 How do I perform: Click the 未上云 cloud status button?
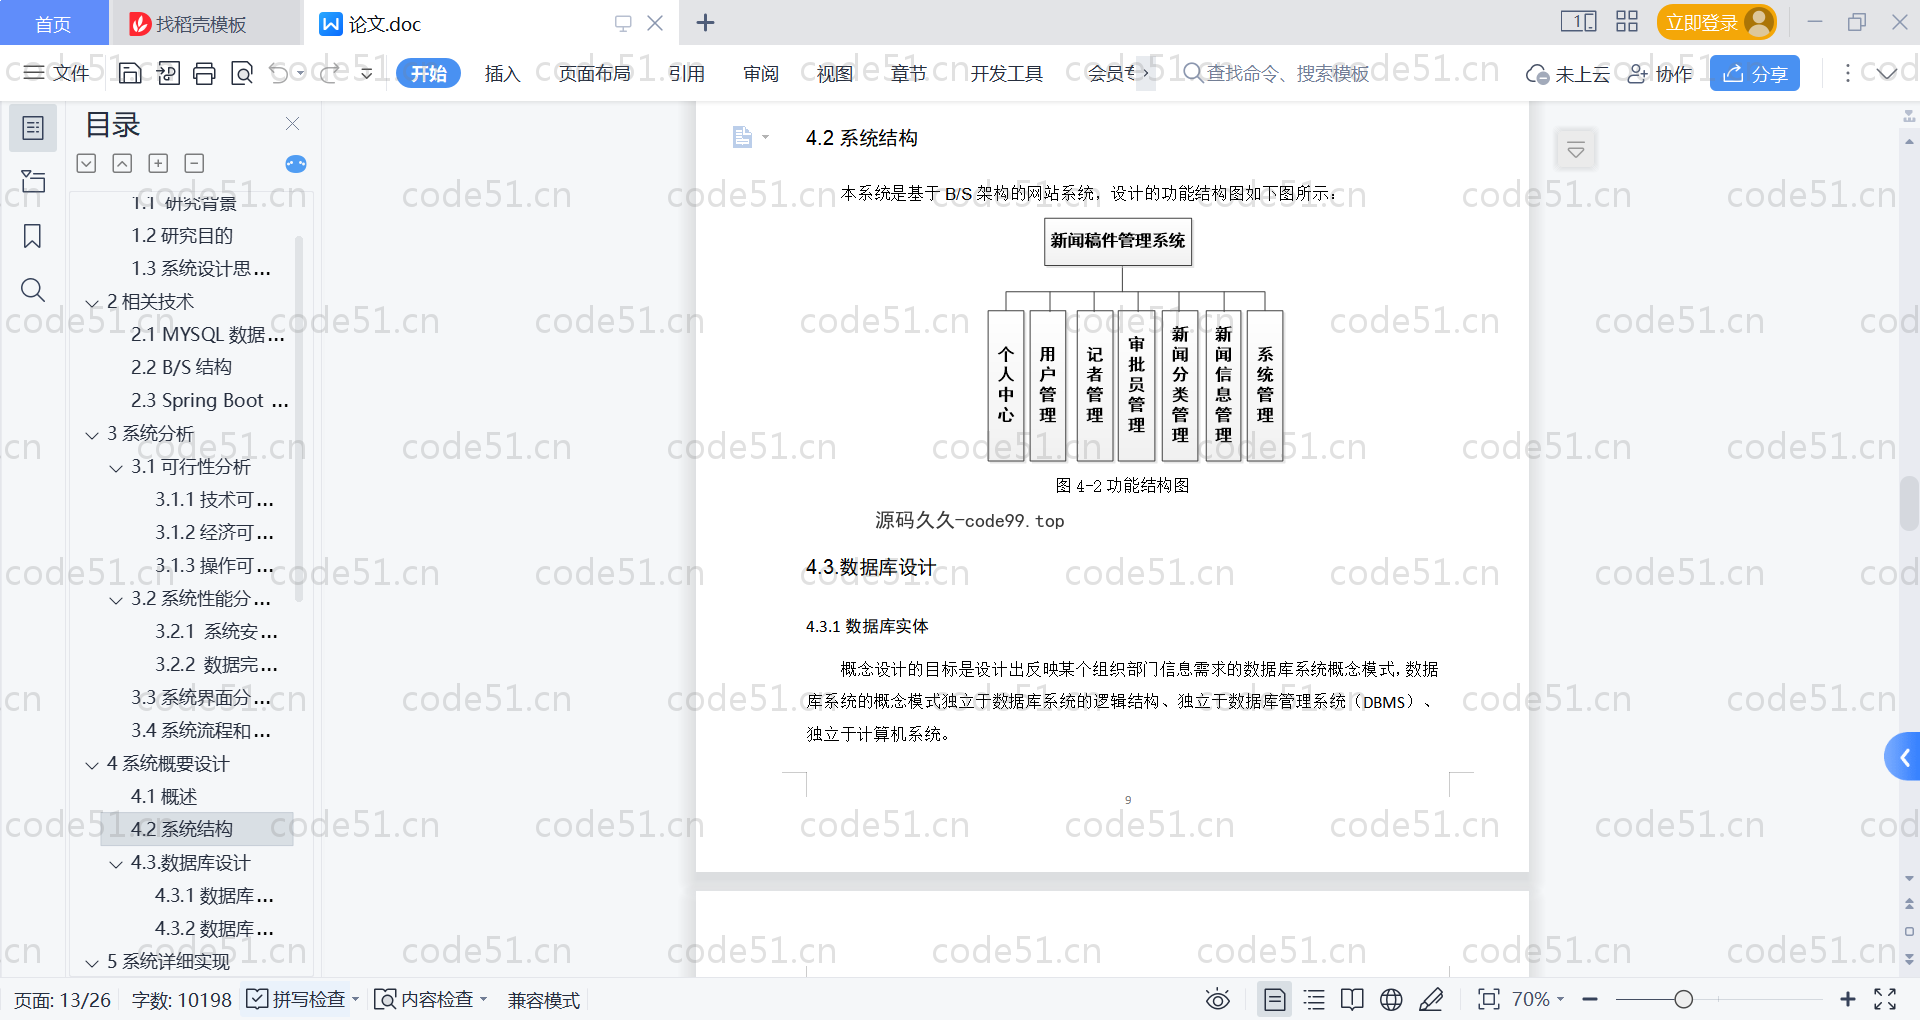click(1568, 73)
